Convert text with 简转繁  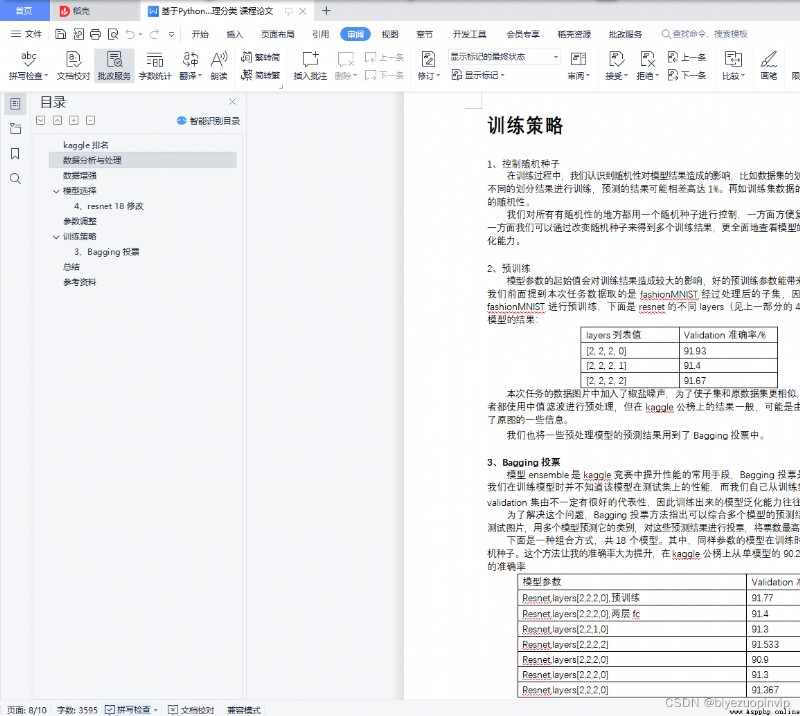pos(260,75)
